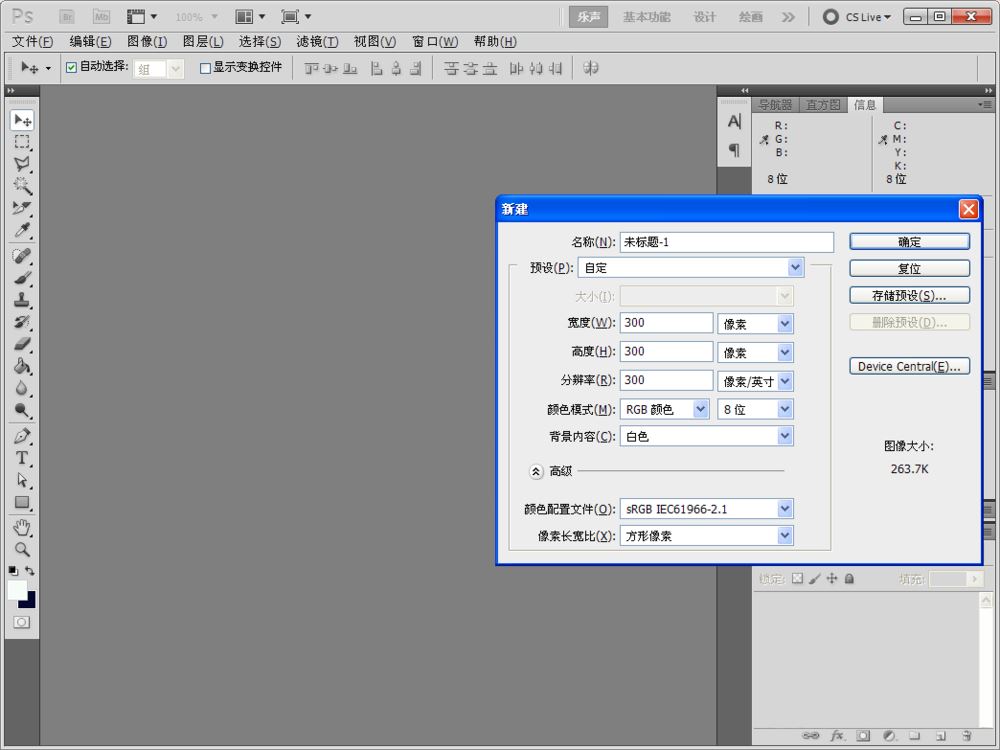Open the 文件(F) menu

pyautogui.click(x=33, y=41)
